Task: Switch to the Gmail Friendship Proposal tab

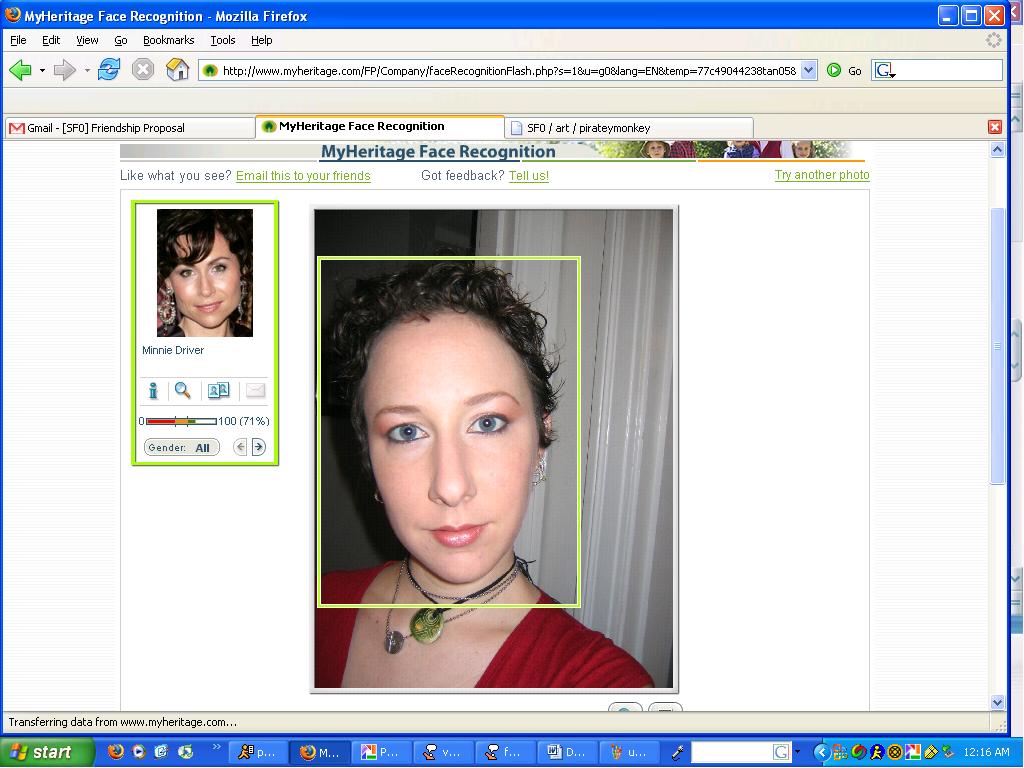Action: pos(128,128)
